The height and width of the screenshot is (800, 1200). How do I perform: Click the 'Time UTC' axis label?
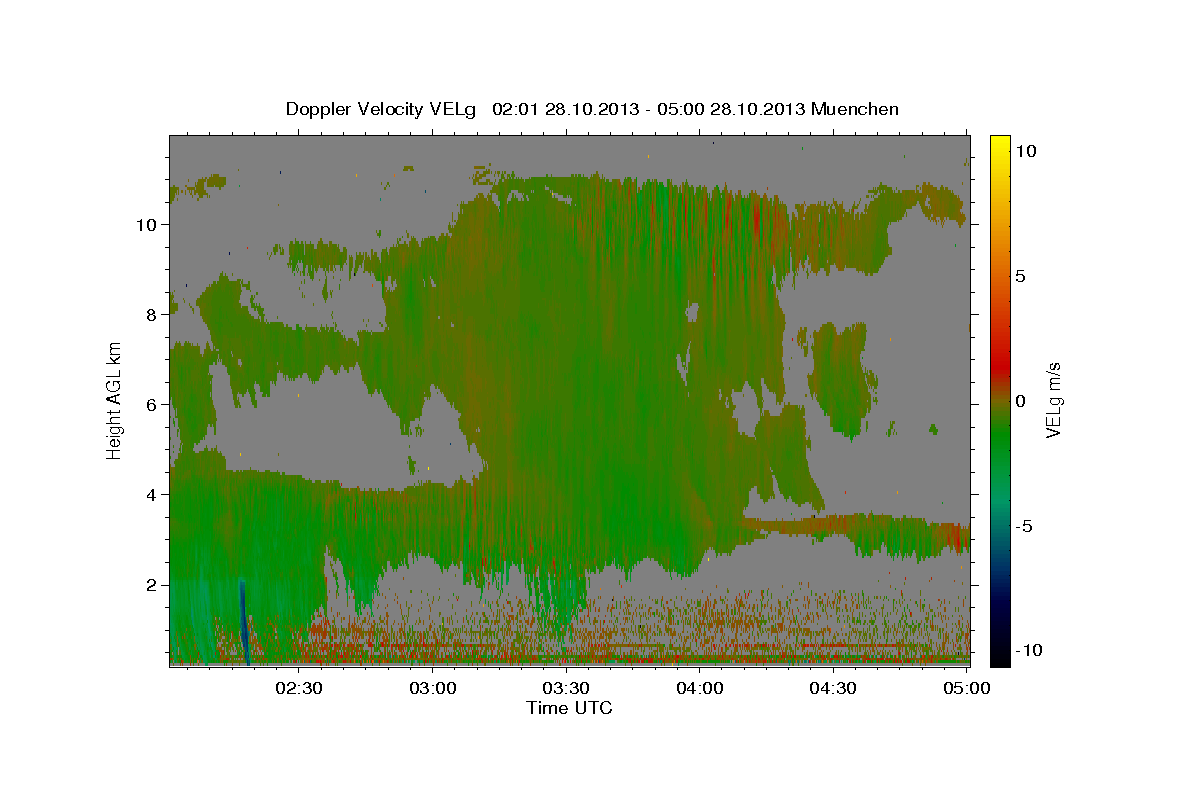(x=569, y=708)
